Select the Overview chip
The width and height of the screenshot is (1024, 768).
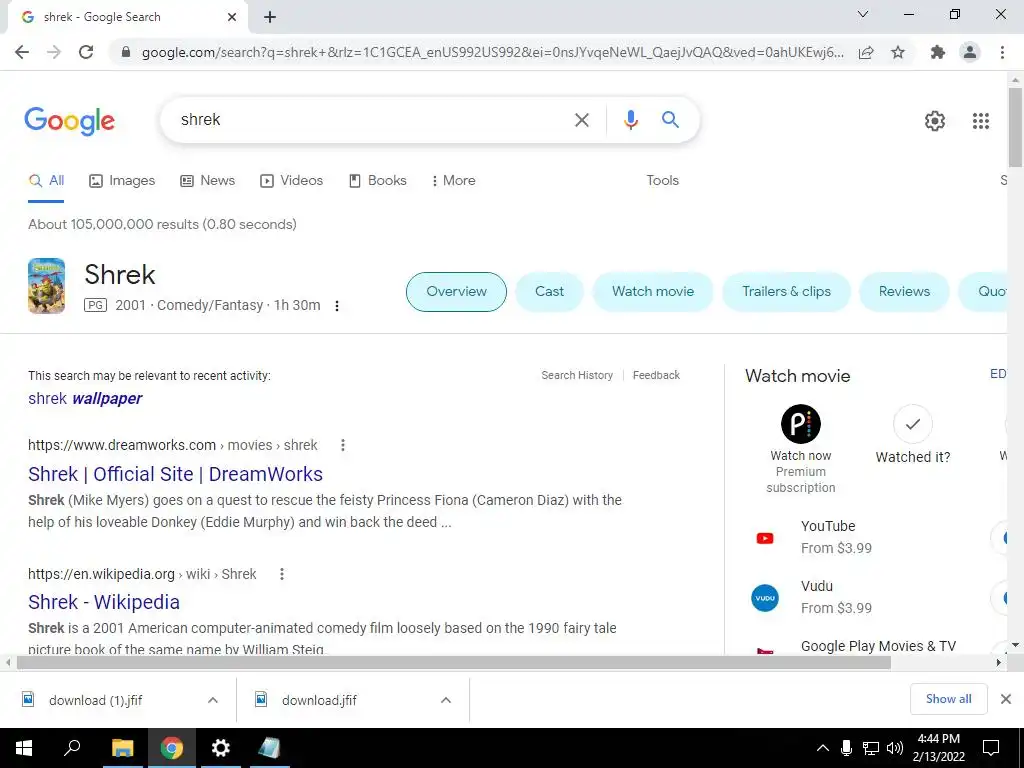tap(456, 292)
